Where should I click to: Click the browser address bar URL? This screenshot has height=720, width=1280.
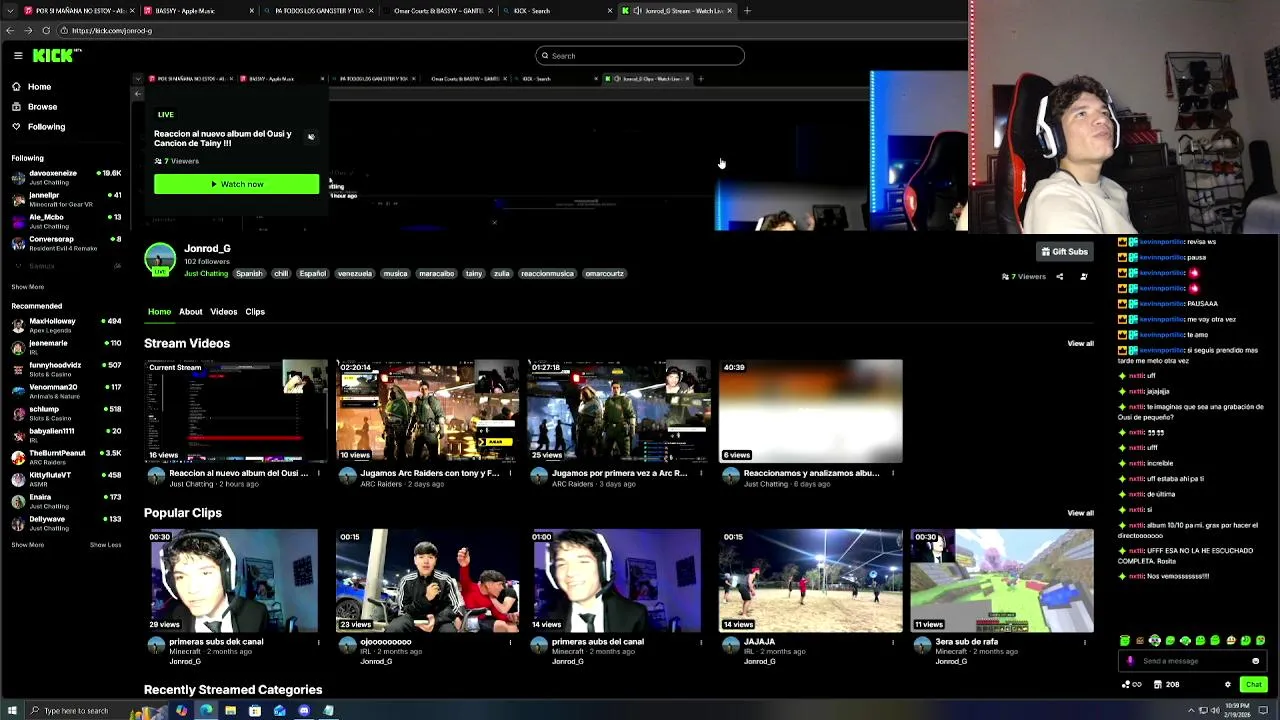112,31
